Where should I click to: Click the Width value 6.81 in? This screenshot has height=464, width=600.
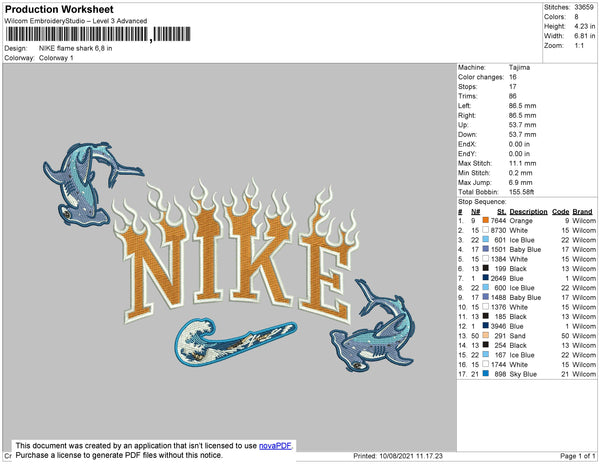[x=585, y=36]
